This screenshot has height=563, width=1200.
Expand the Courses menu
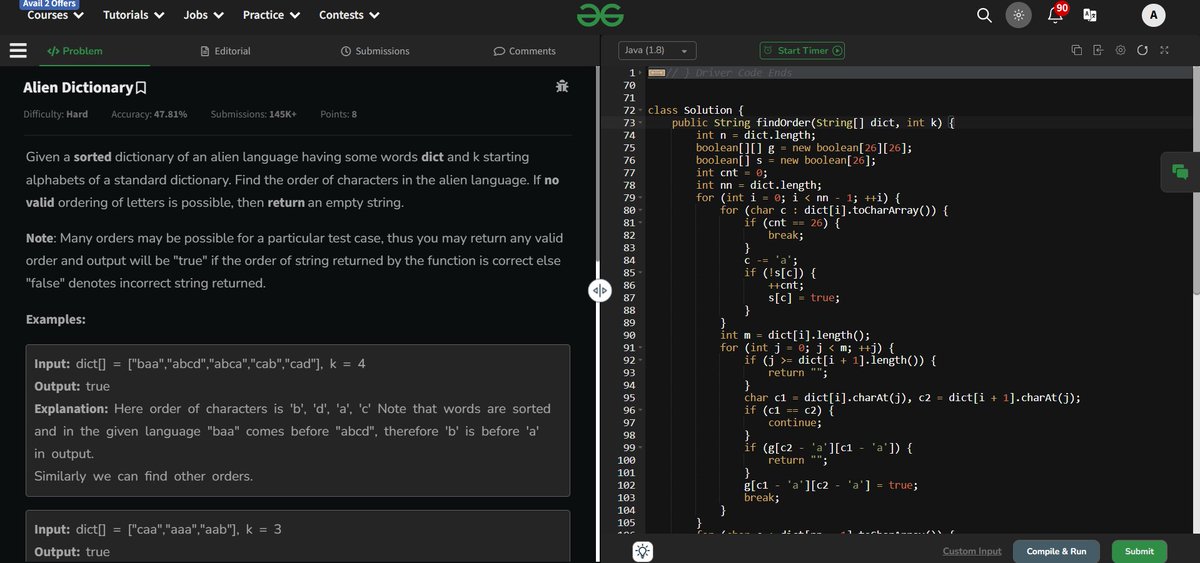click(55, 15)
